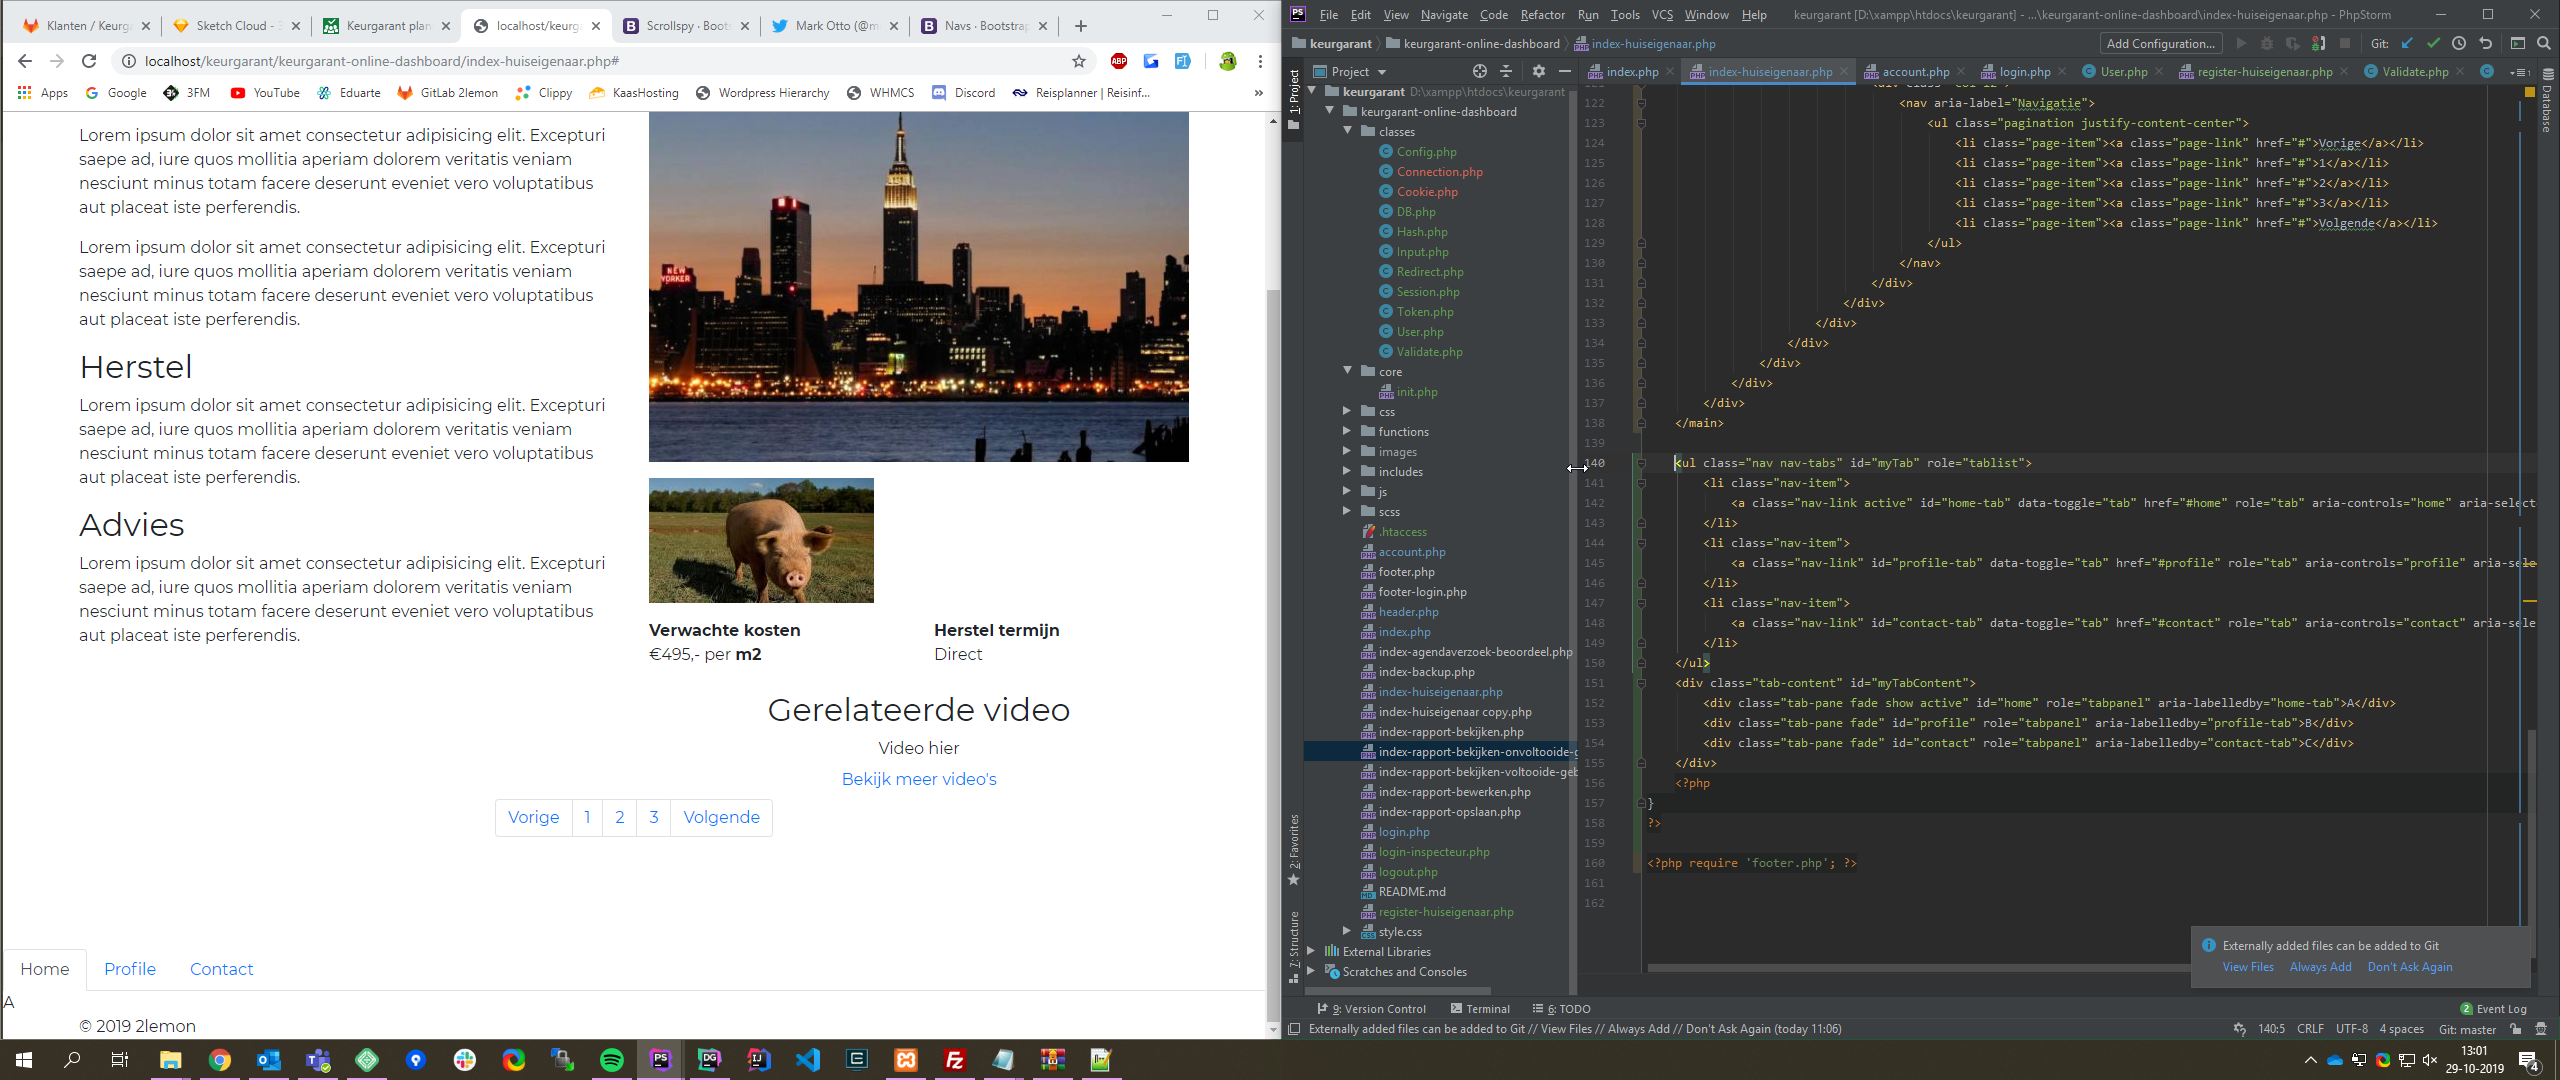2560x1080 pixels.
Task: Click the Git revert arrow icon
Action: click(2486, 44)
